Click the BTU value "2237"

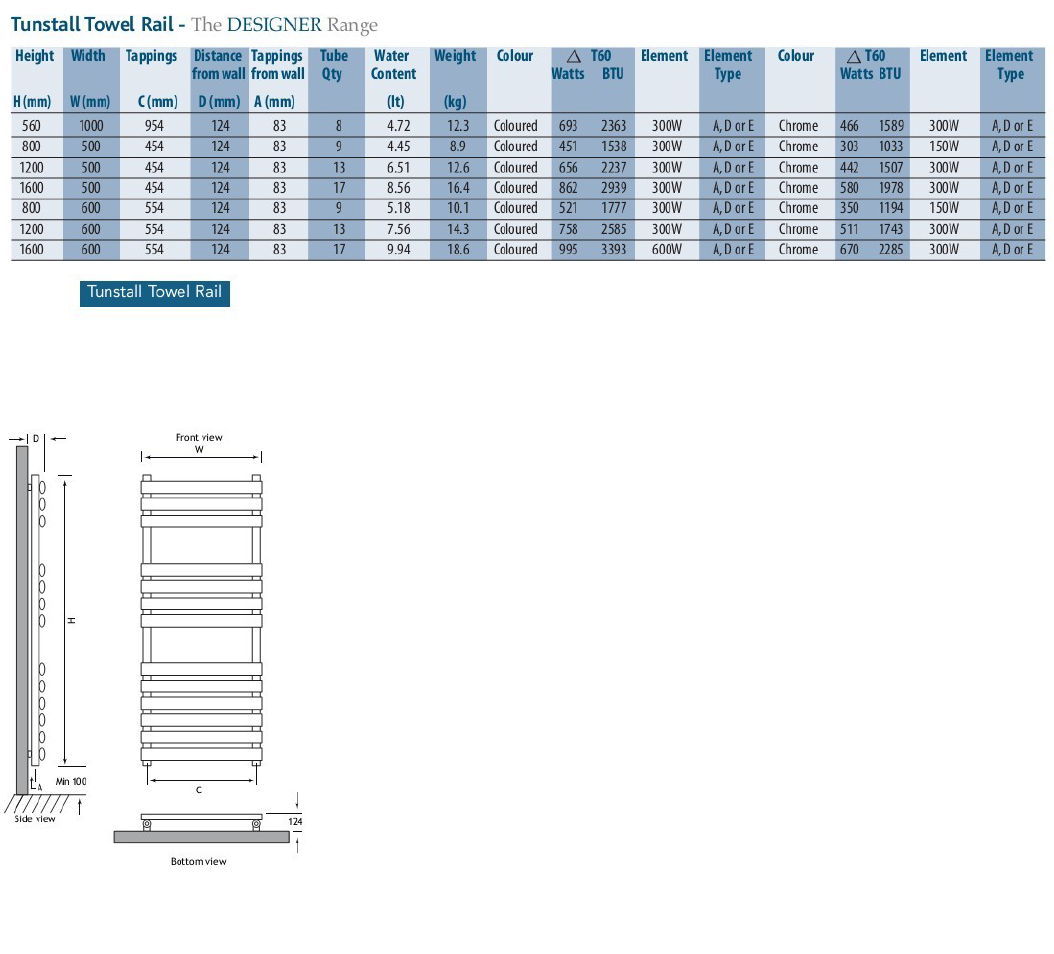(x=614, y=167)
